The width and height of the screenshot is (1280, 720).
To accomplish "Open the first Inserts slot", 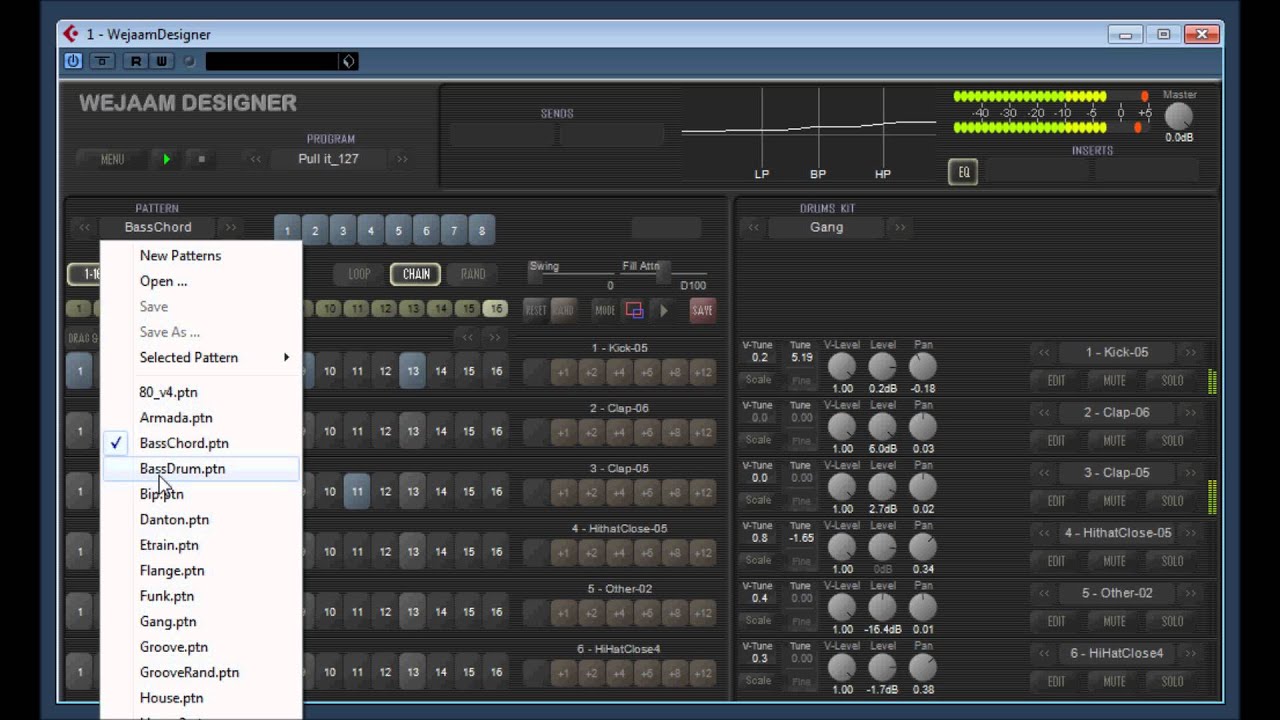I will 1038,172.
